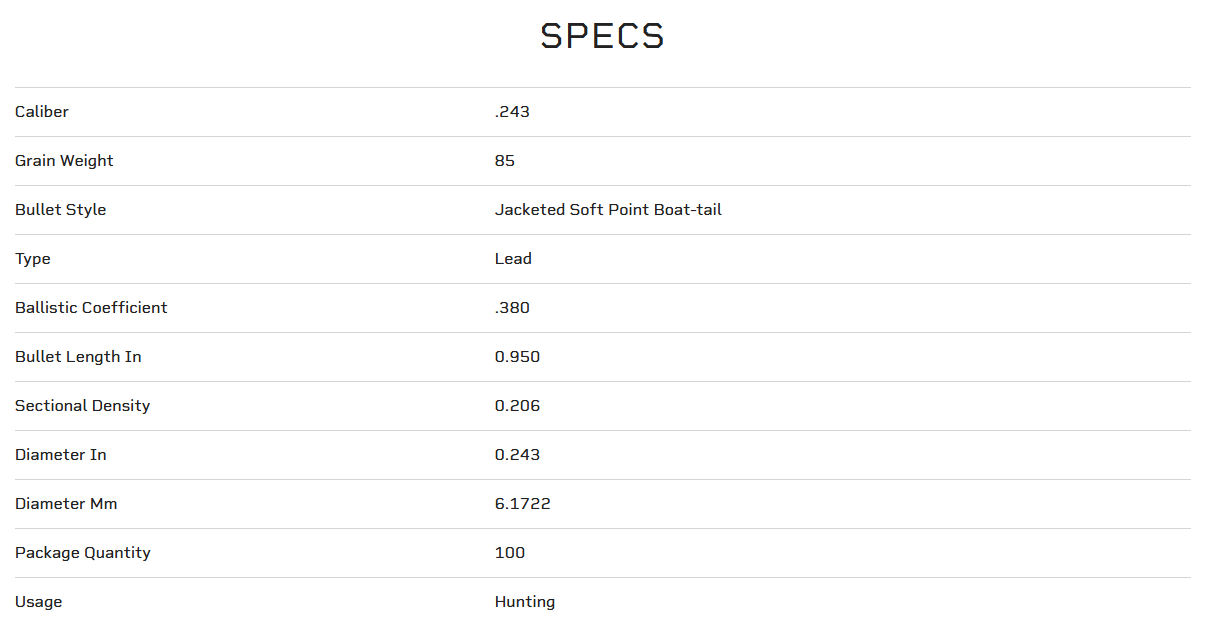
Task: Select the .243 caliber value
Action: point(512,112)
